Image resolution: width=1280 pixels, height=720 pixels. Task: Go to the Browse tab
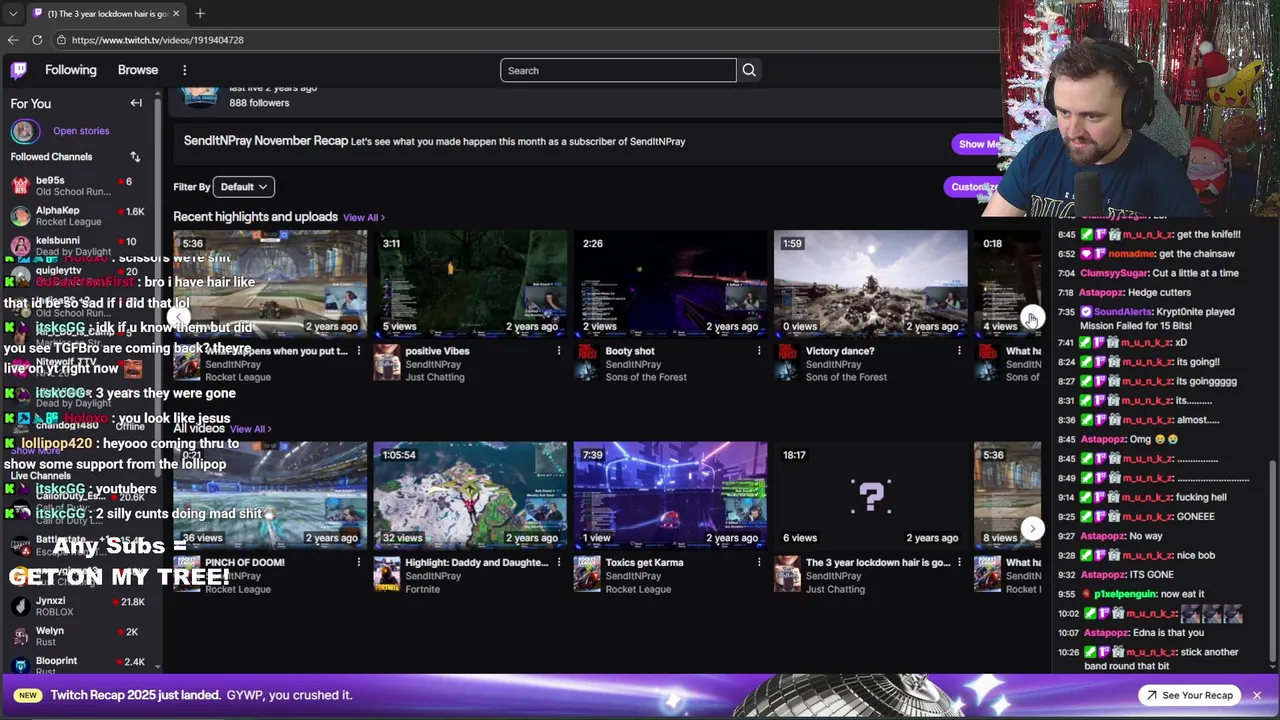[138, 70]
